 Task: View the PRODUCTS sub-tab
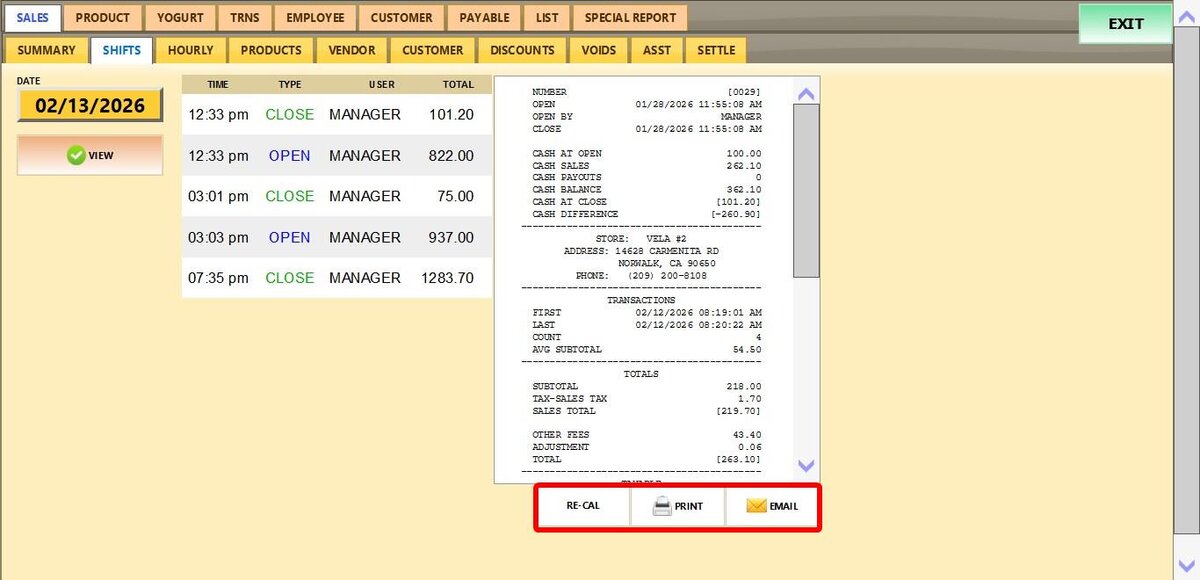point(271,50)
